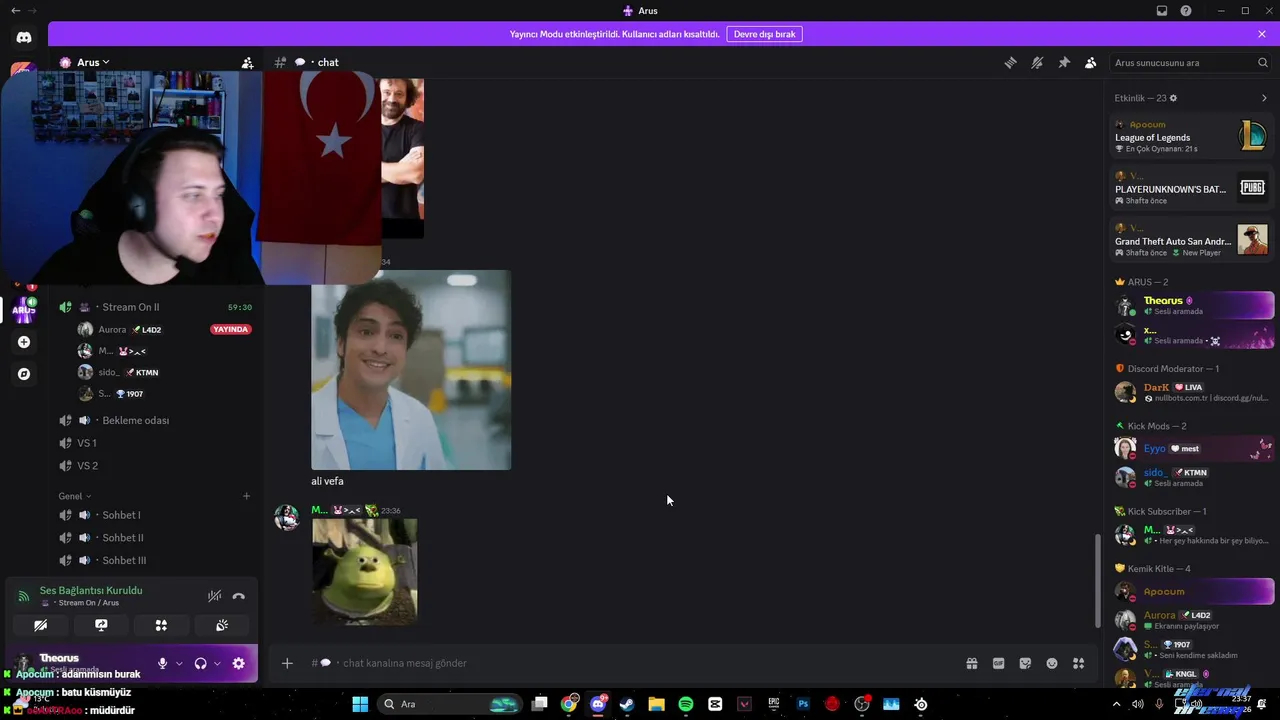This screenshot has width=1280, height=720.
Task: Select member Theorus in the ARUS list
Action: [1193, 305]
